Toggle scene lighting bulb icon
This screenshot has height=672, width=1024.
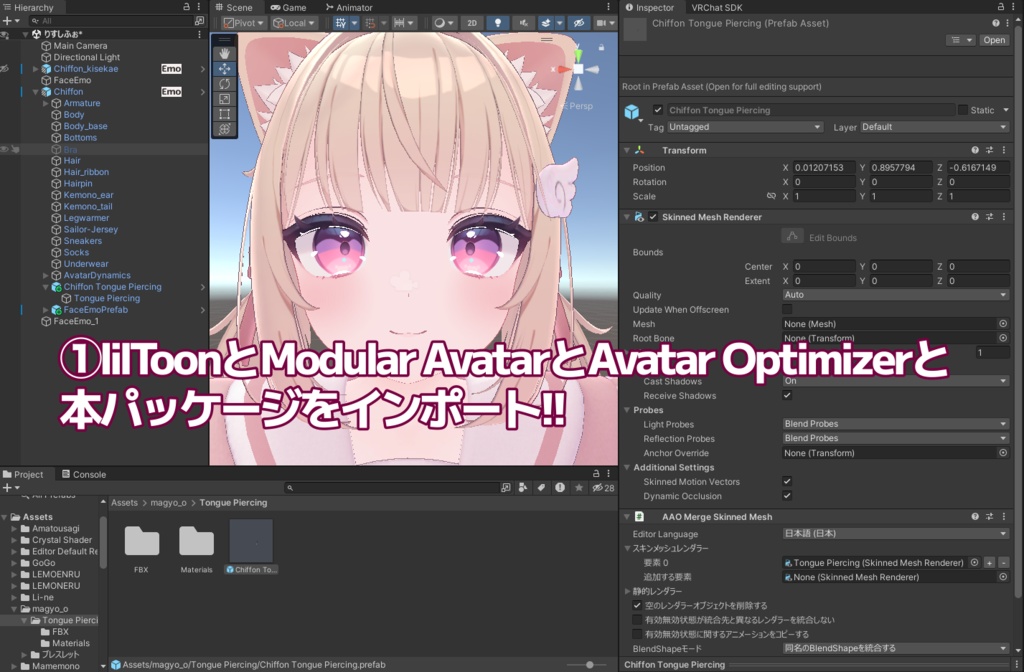(498, 23)
